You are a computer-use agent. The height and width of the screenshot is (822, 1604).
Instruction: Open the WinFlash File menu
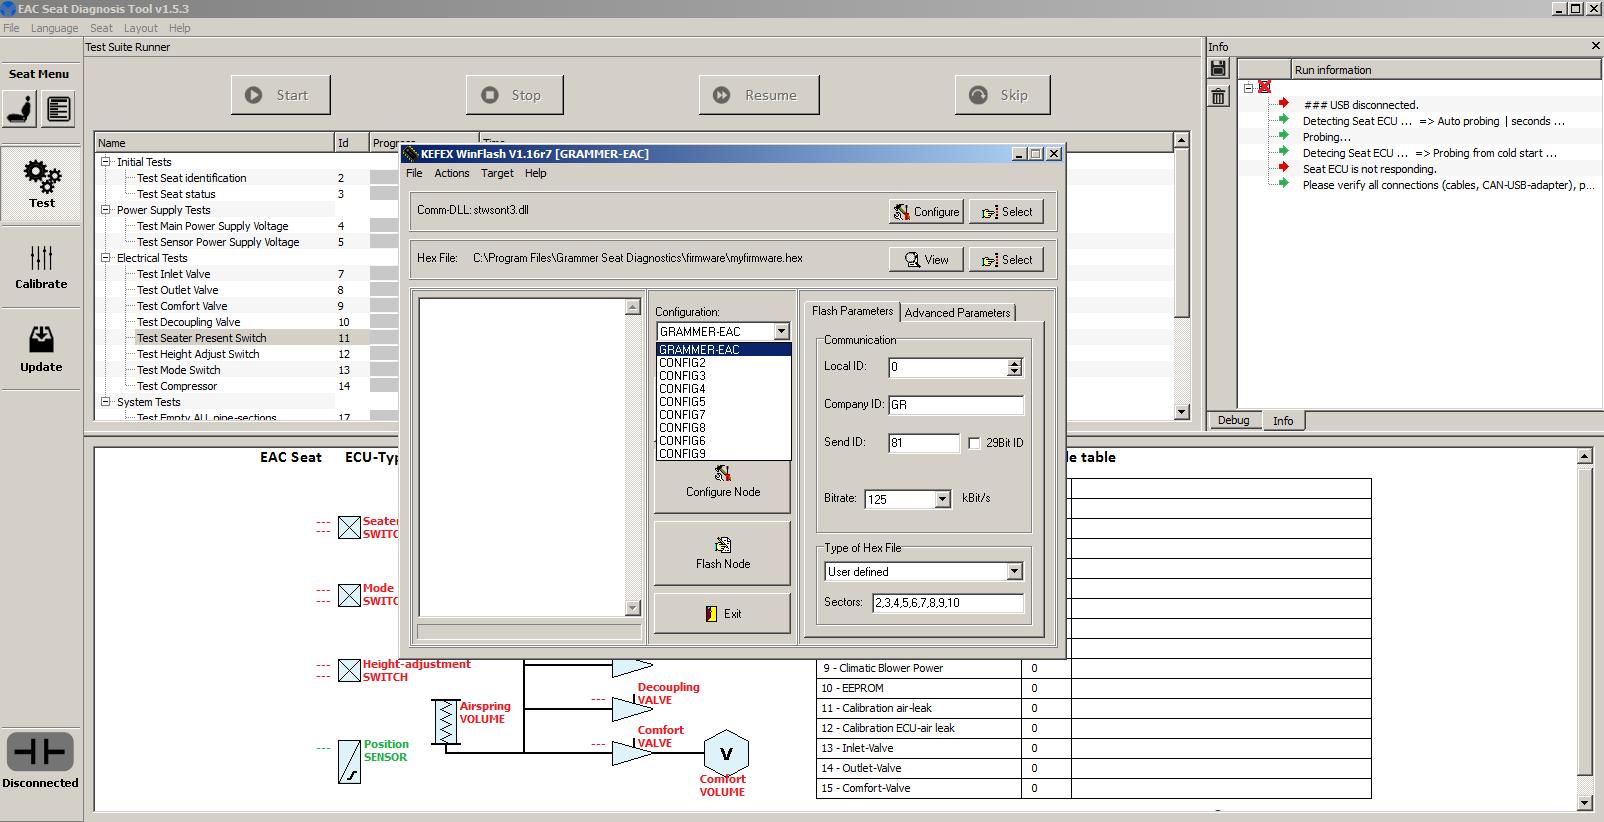click(414, 173)
